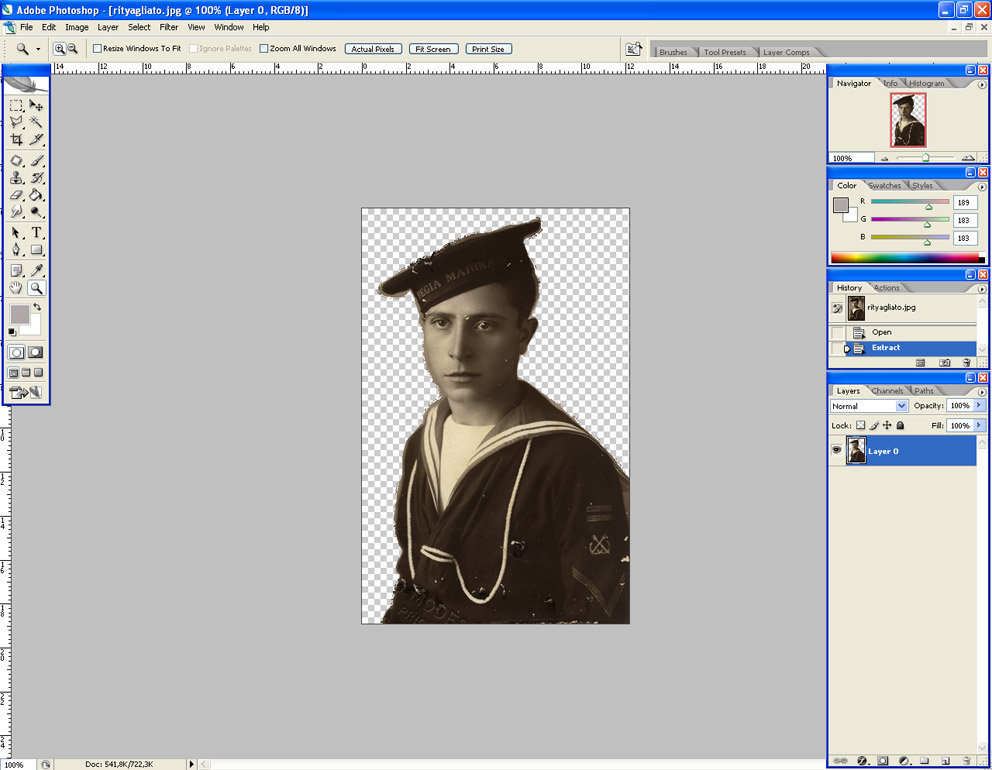This screenshot has height=770, width=992.
Task: Open the Filter menu
Action: [x=169, y=27]
